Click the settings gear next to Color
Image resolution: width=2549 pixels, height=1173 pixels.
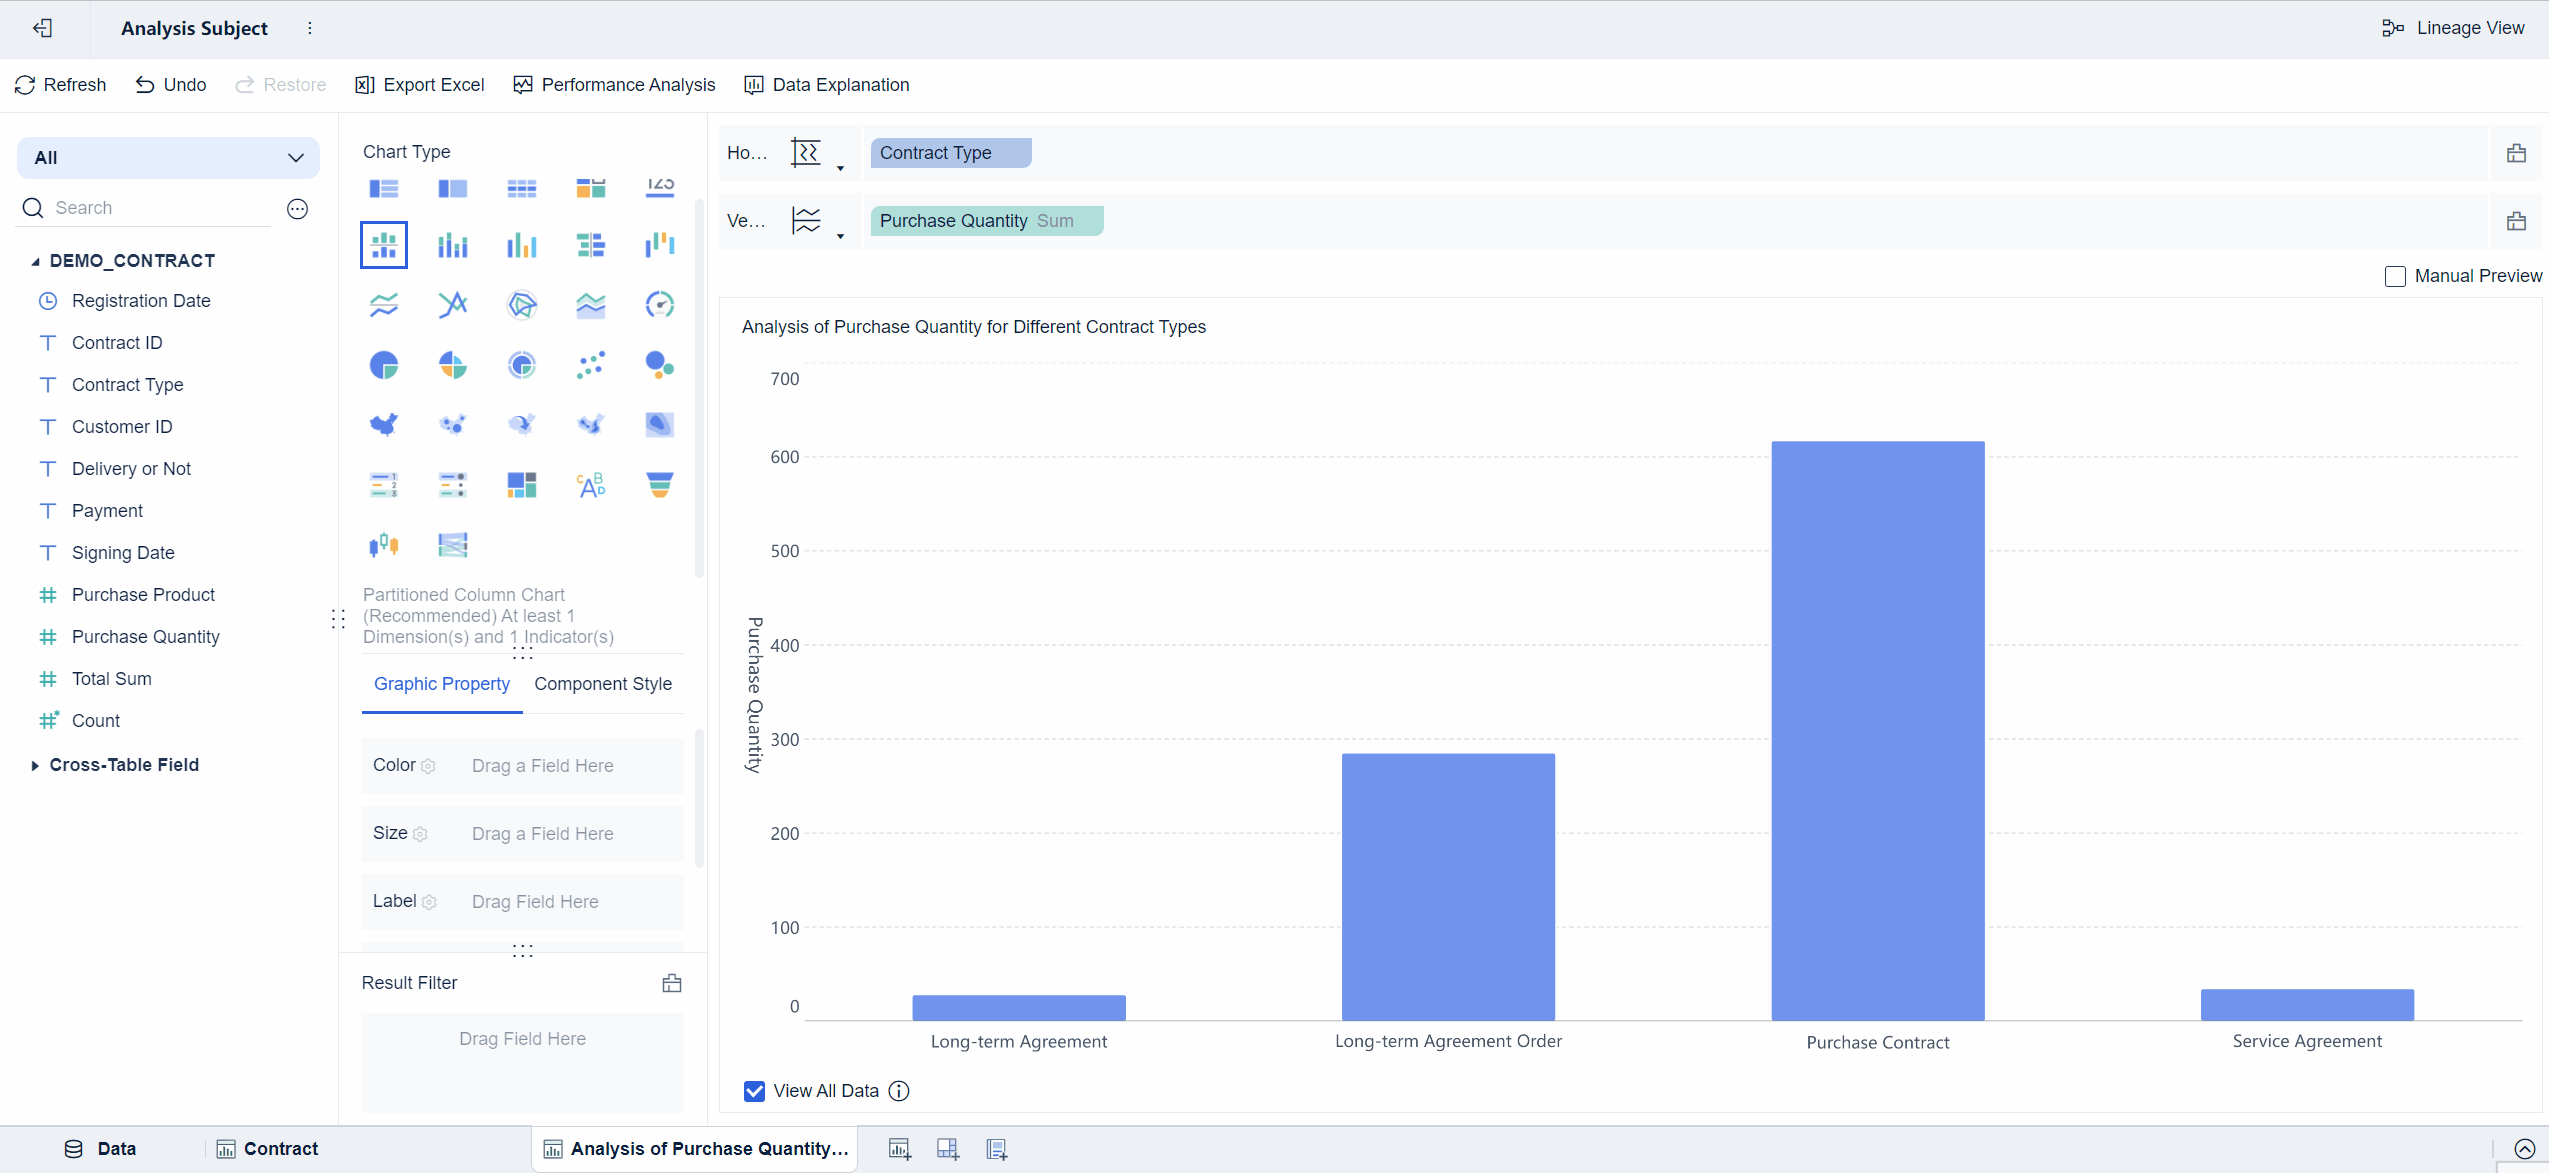[429, 766]
